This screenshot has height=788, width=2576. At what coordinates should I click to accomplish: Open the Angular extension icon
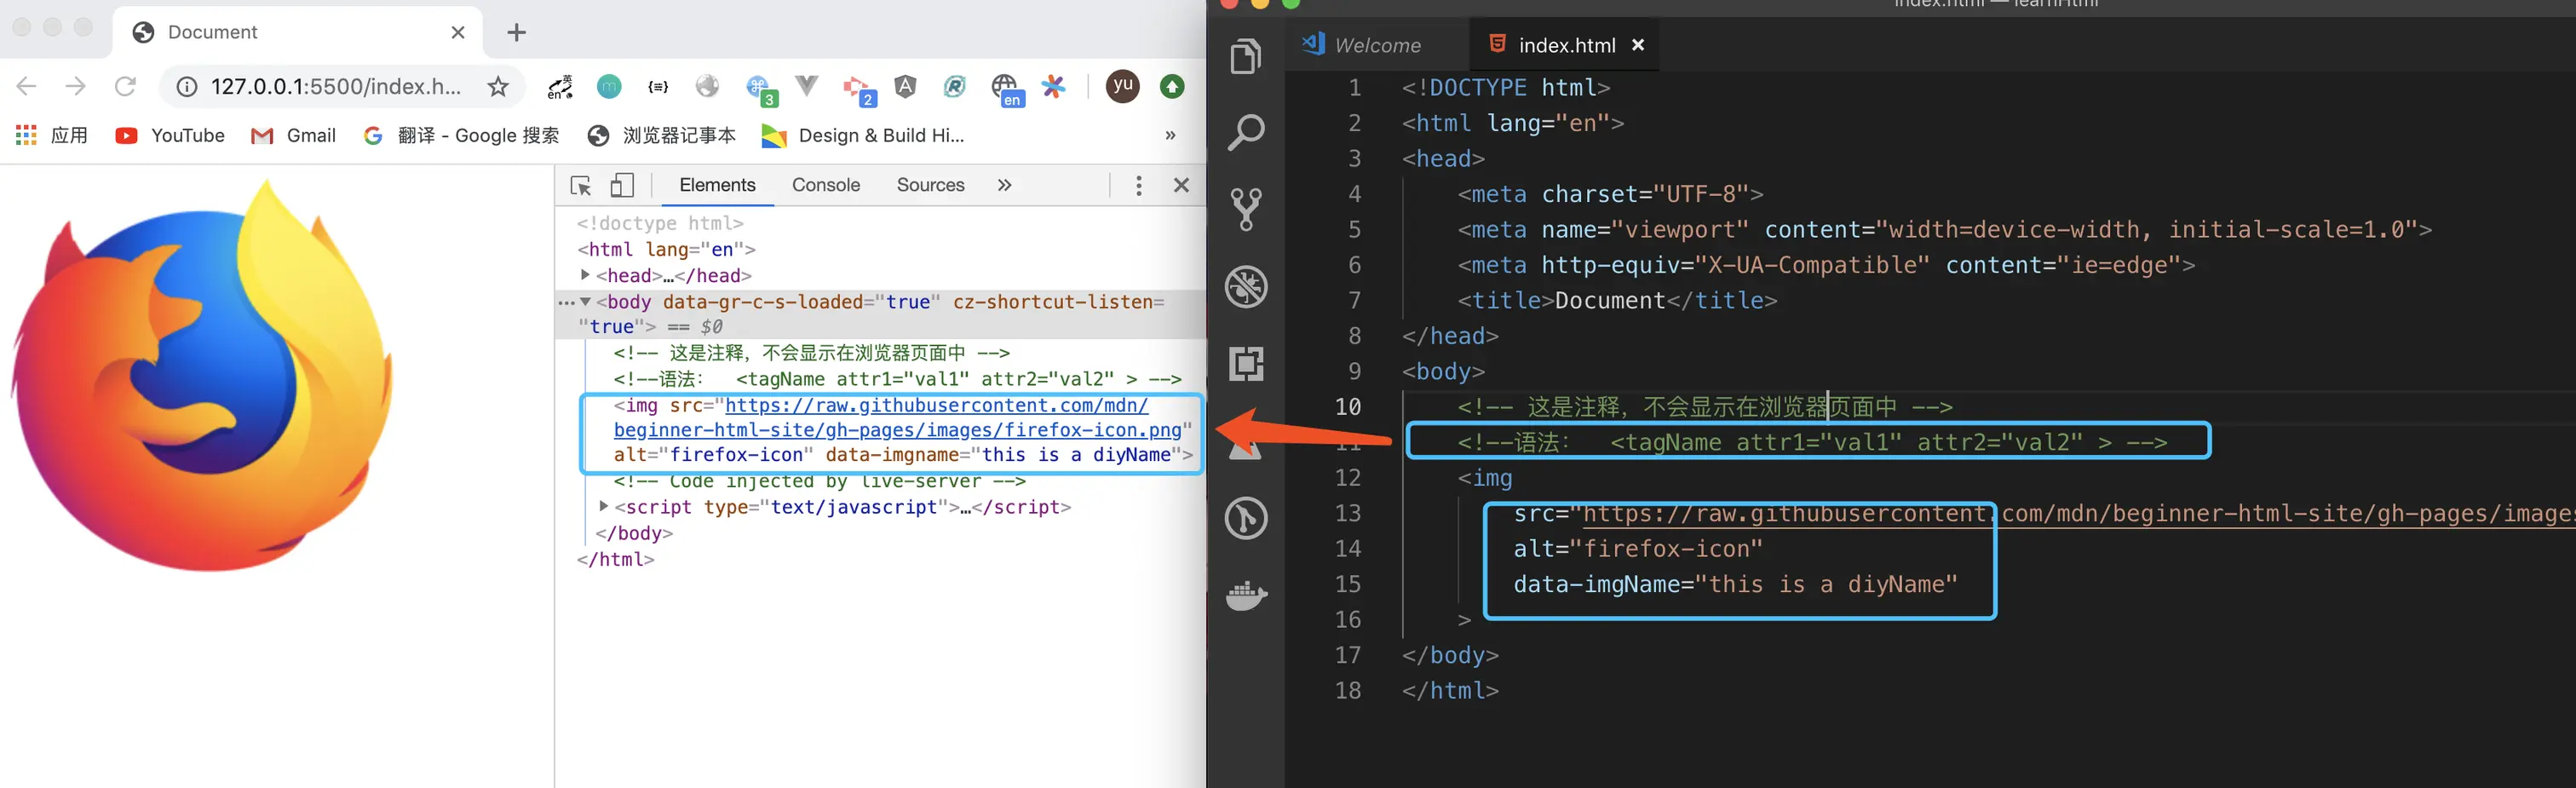[x=905, y=87]
